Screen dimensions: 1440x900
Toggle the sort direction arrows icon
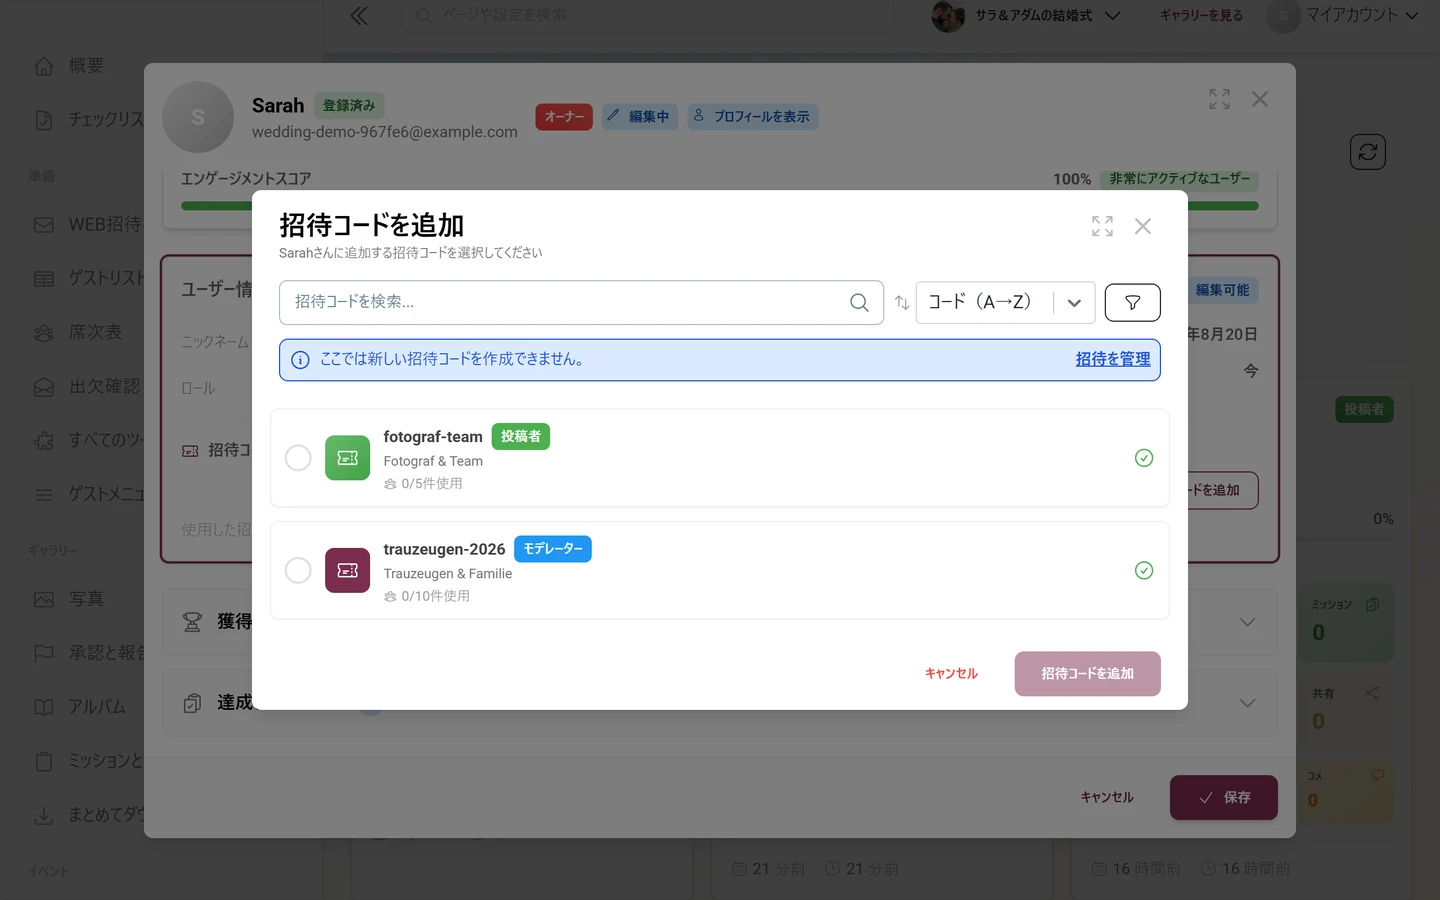(x=902, y=302)
